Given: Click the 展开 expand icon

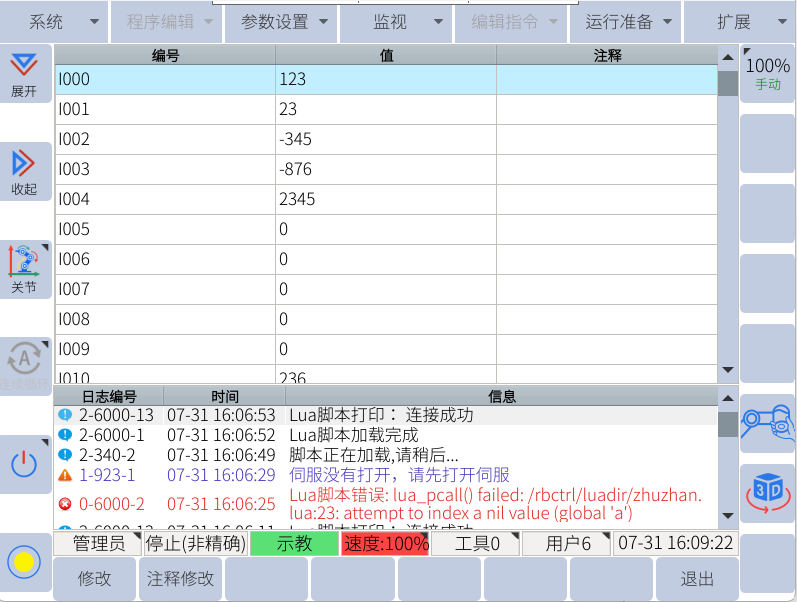Looking at the screenshot, I should 25,73.
